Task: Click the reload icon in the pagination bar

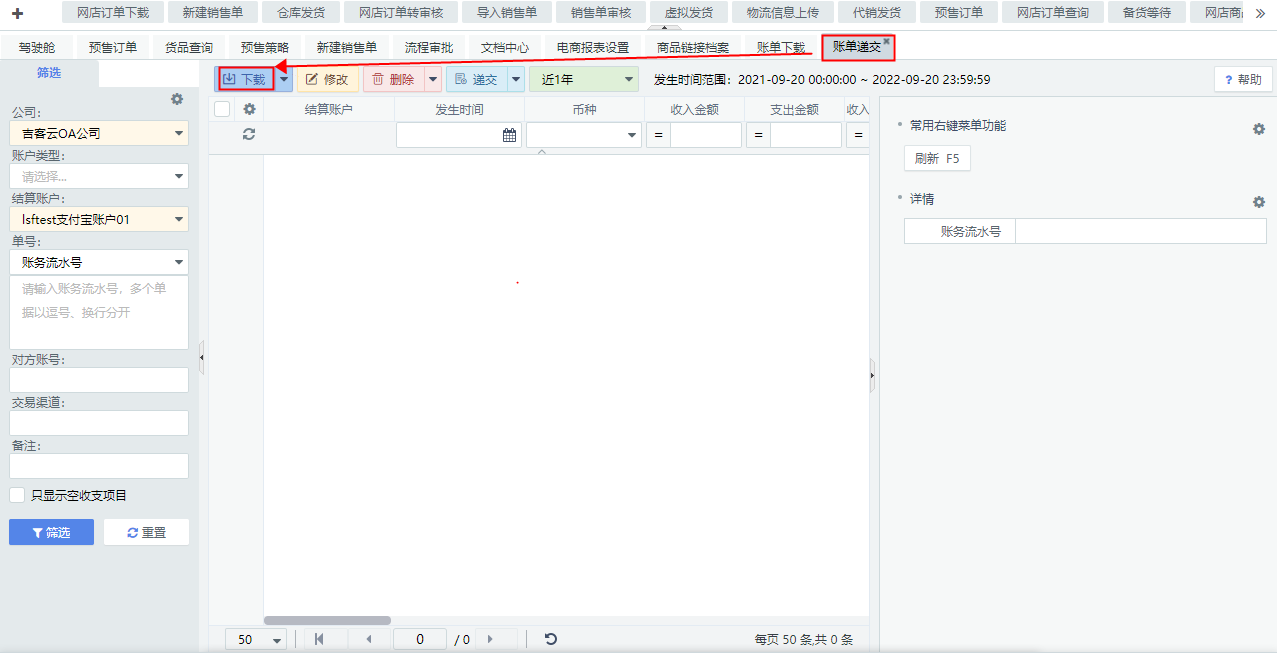Action: pyautogui.click(x=550, y=639)
